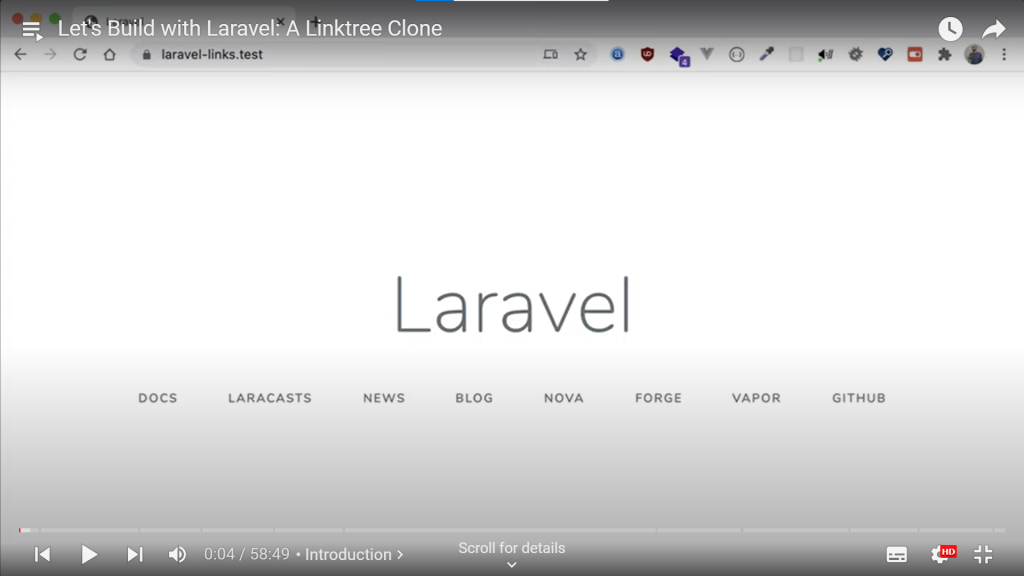Screen dimensions: 1024x576
Task: Save video to Watch Later via clock icon
Action: pyautogui.click(x=949, y=29)
